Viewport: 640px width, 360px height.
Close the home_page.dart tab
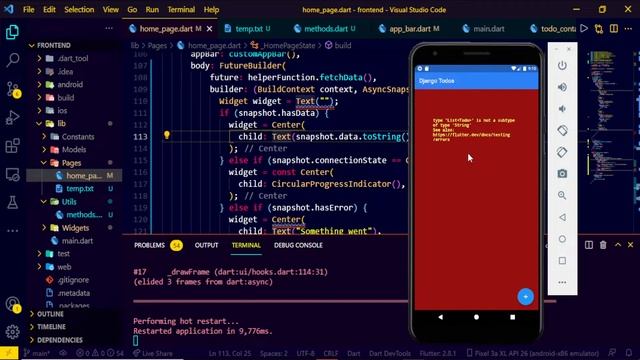(x=209, y=29)
